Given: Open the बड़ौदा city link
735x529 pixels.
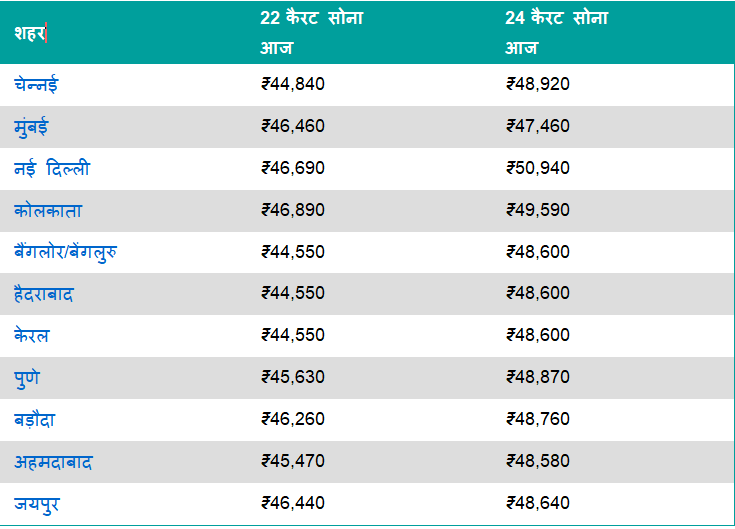Looking at the screenshot, I should pos(35,420).
